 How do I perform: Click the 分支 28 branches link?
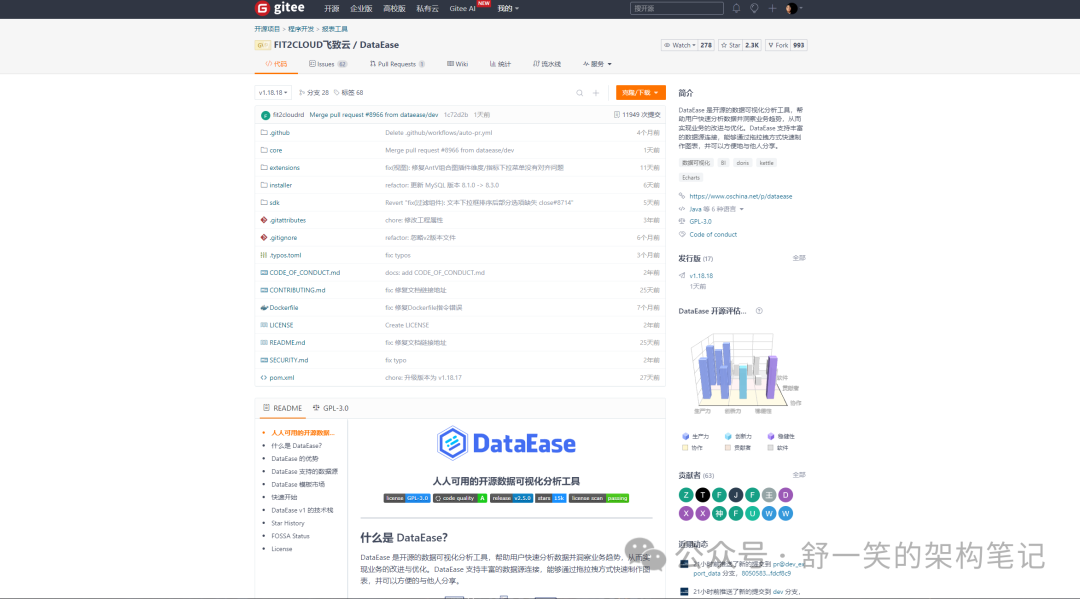(x=313, y=92)
